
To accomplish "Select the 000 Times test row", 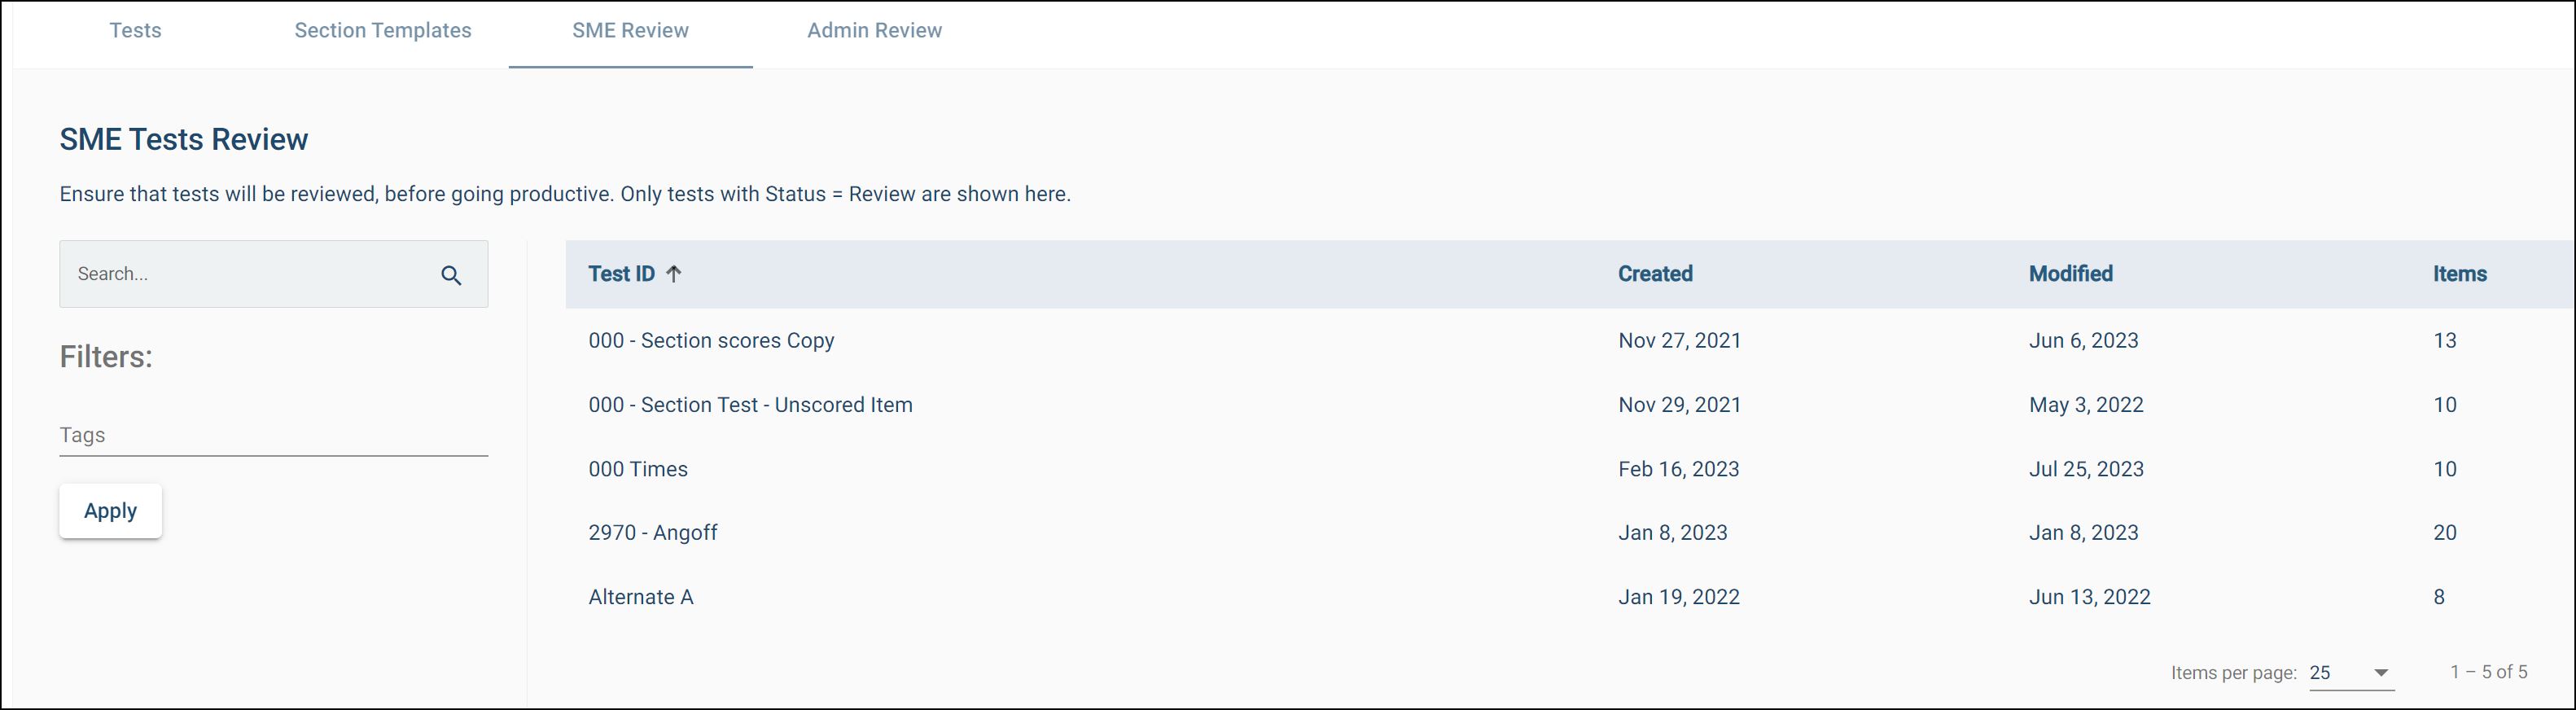I will click(638, 469).
